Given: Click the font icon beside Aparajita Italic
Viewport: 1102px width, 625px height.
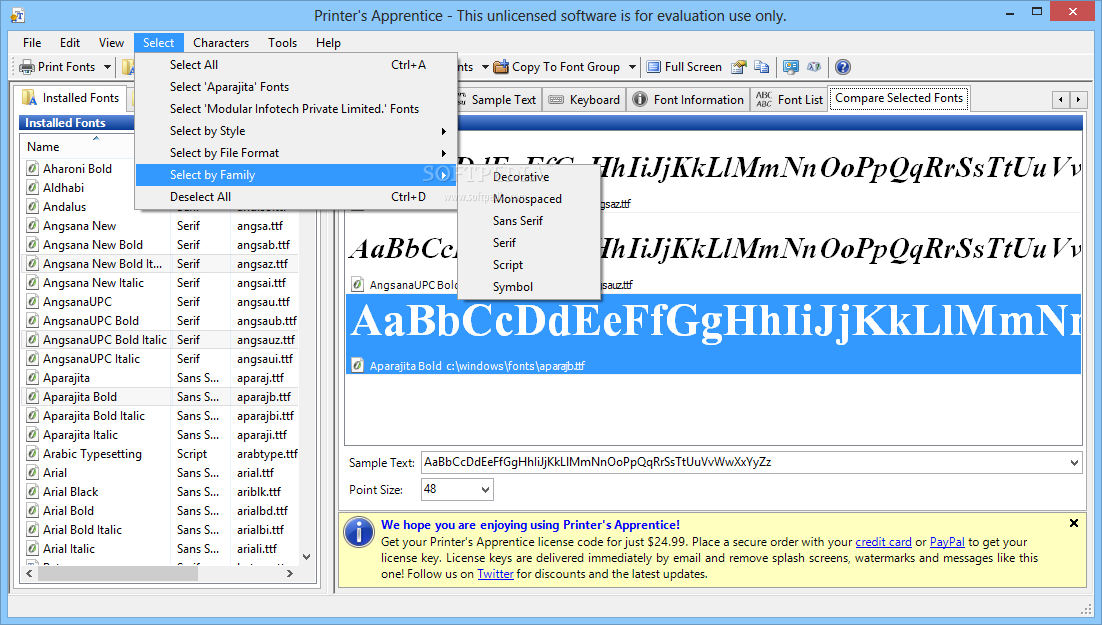Looking at the screenshot, I should [x=32, y=434].
